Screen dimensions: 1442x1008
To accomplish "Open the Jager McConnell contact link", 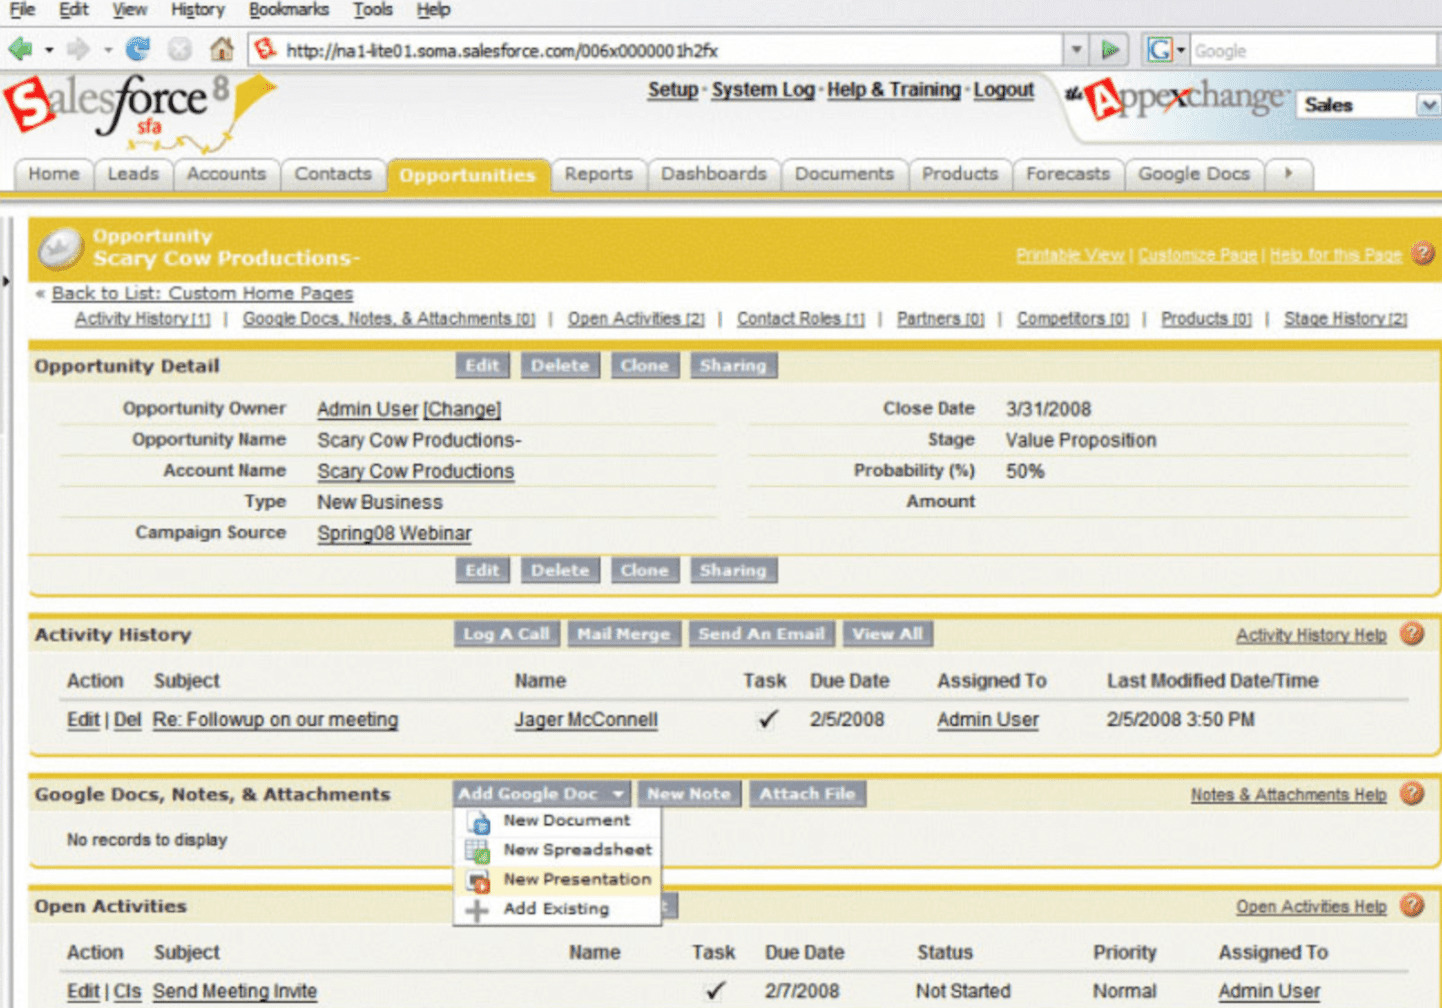I will [x=586, y=720].
